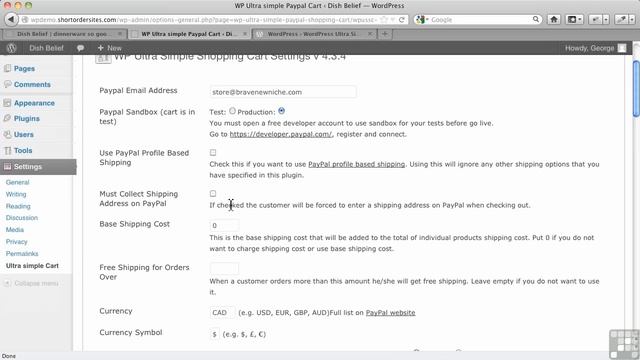Click the Comments icon in the sidebar
This screenshot has width=640, height=360.
(7, 84)
